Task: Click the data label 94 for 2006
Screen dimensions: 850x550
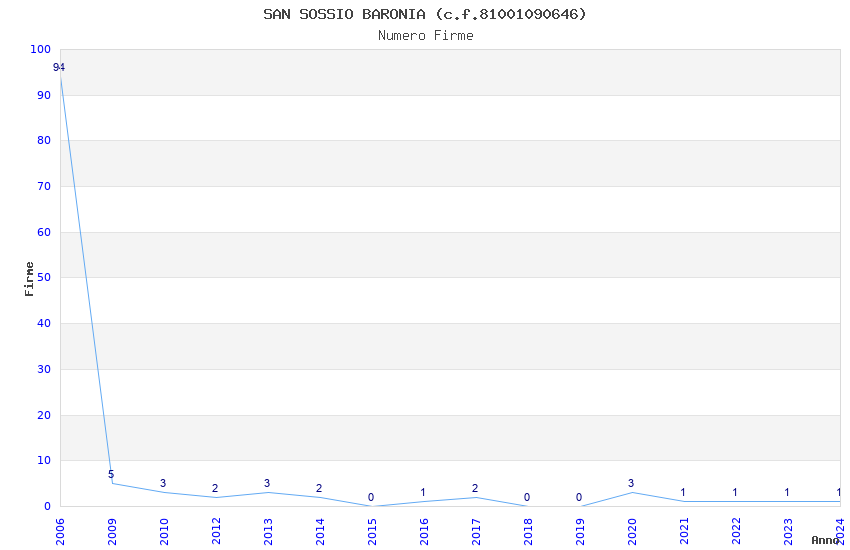Action: [x=59, y=68]
